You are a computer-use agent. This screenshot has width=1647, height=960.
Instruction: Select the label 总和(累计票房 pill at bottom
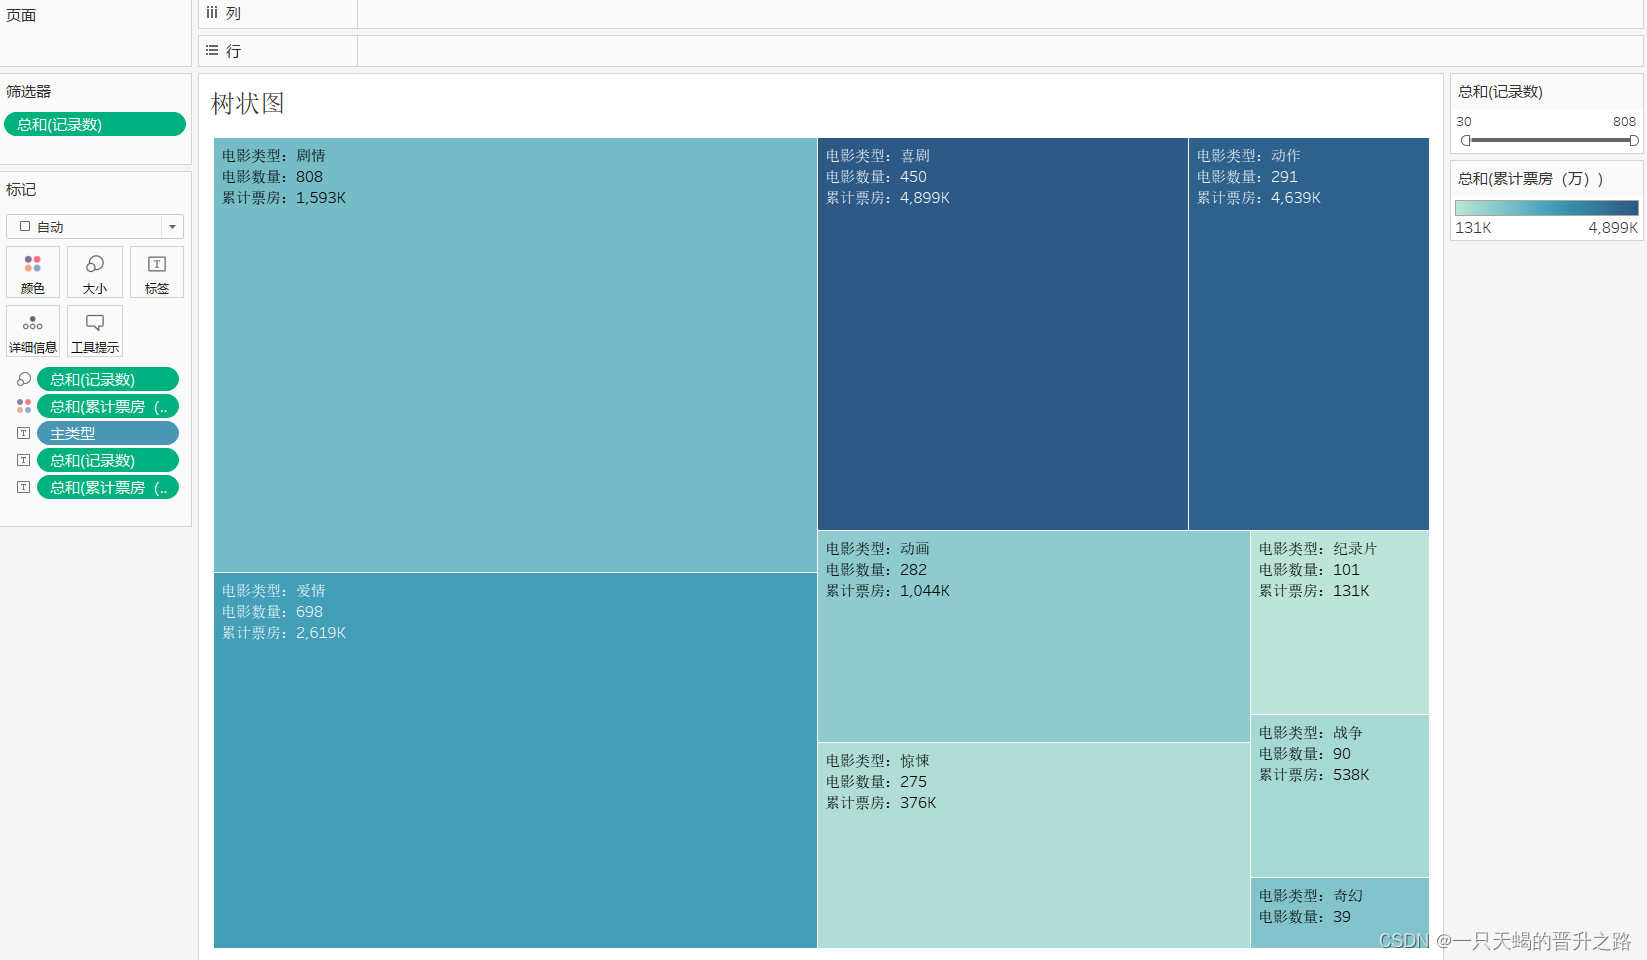tap(108, 487)
